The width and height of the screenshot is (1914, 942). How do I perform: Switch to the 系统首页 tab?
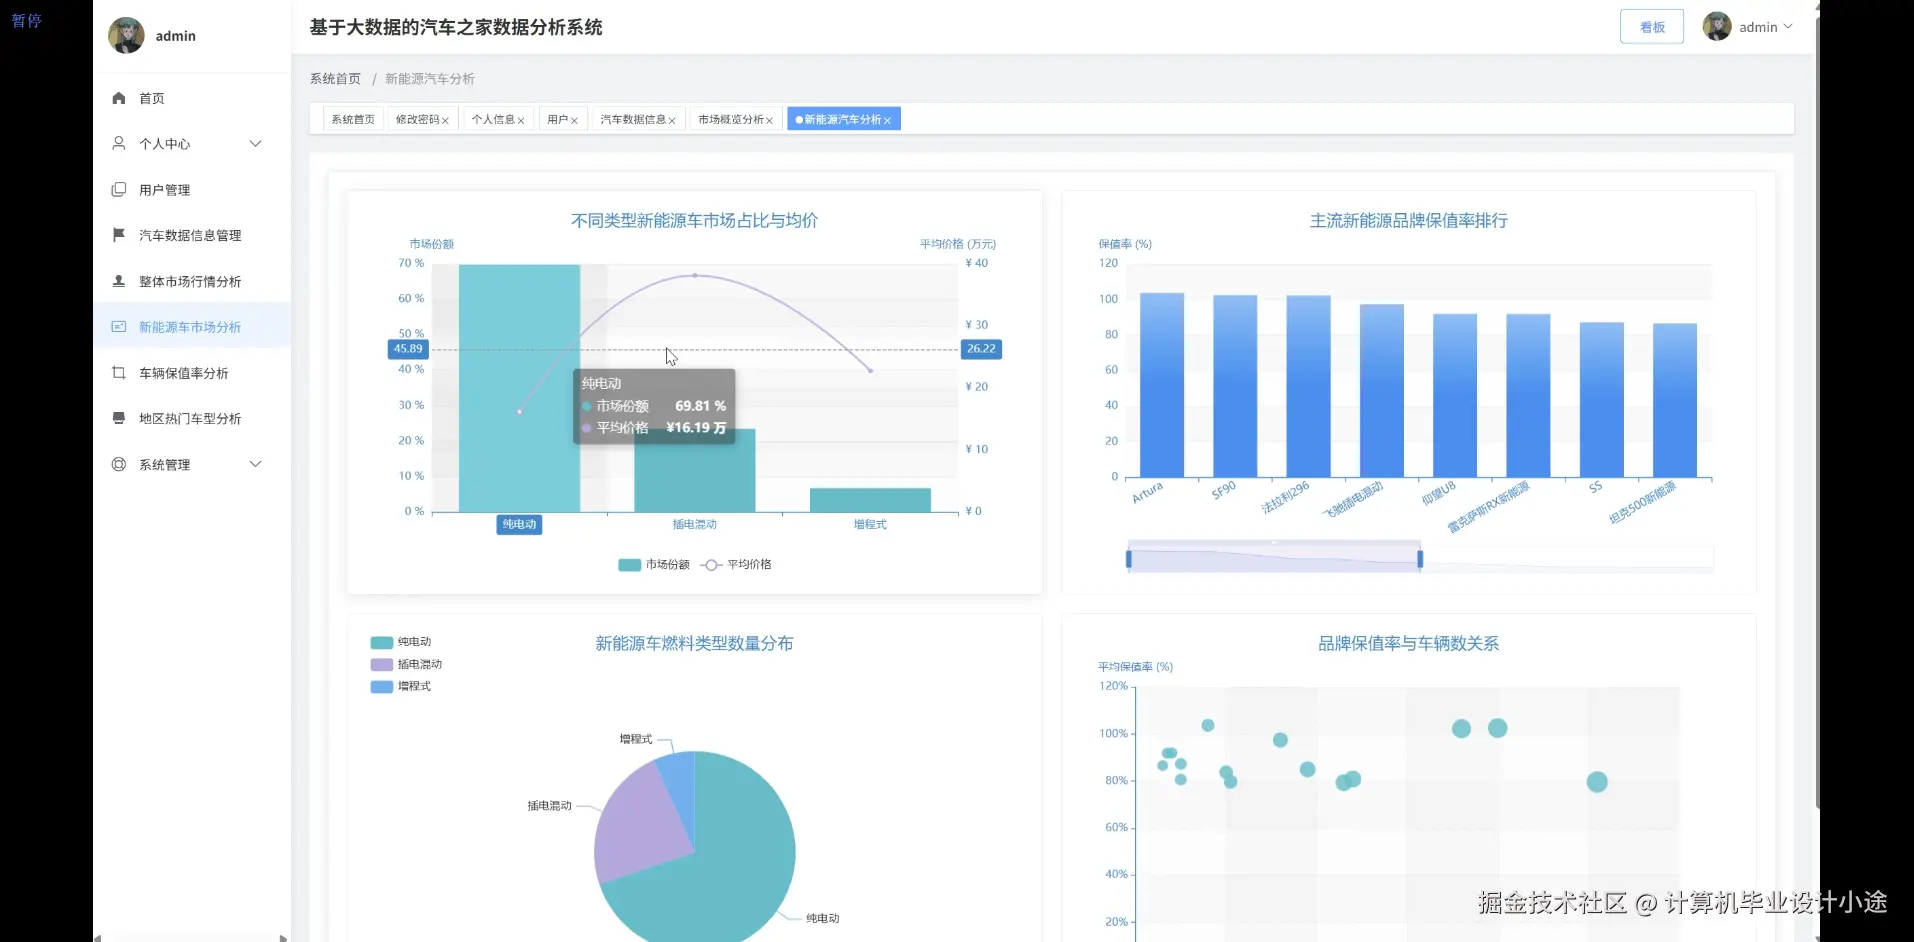coord(353,119)
